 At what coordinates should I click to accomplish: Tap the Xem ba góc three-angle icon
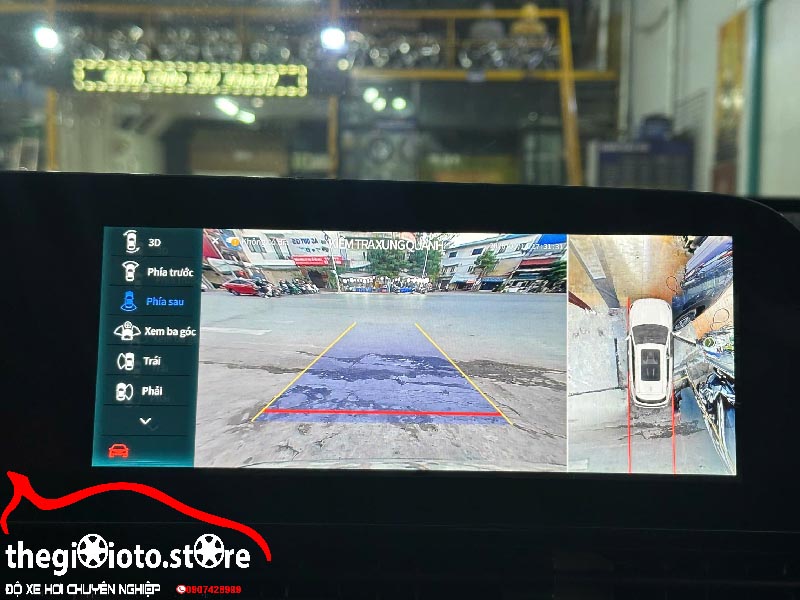(127, 331)
